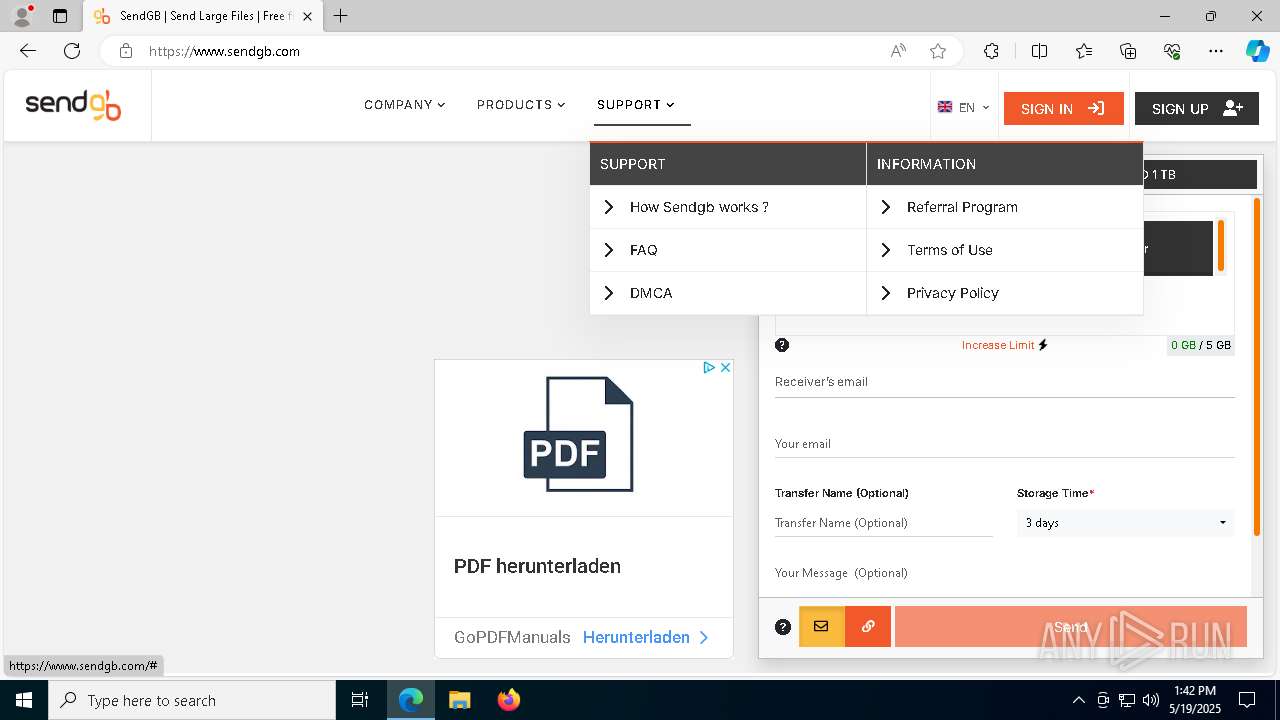Go back with the browser back arrow

[28, 51]
